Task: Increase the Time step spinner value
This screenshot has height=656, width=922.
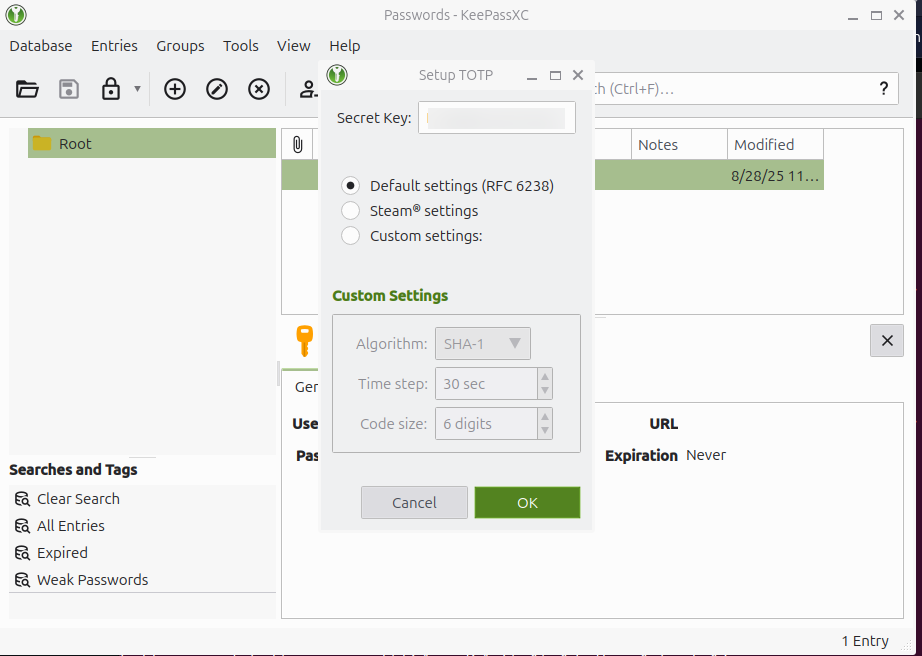Action: (545, 377)
